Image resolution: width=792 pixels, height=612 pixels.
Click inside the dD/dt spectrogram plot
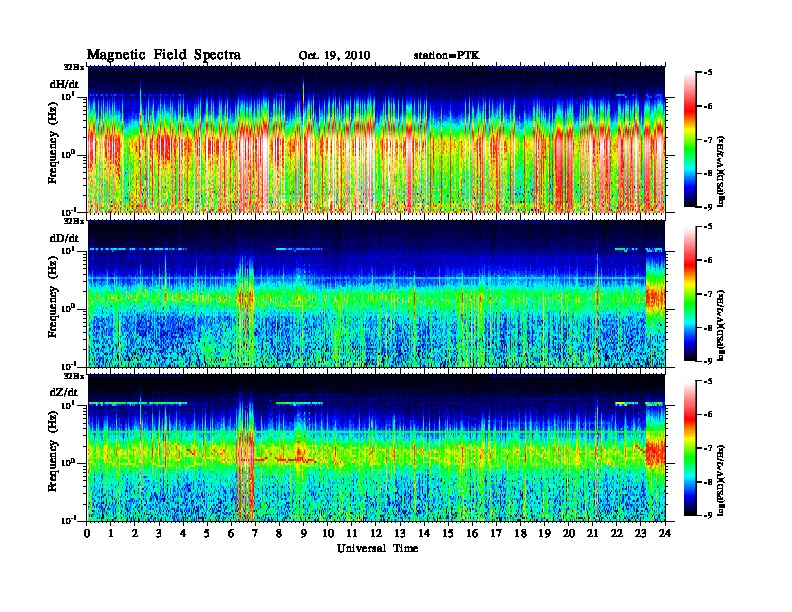tap(376, 294)
